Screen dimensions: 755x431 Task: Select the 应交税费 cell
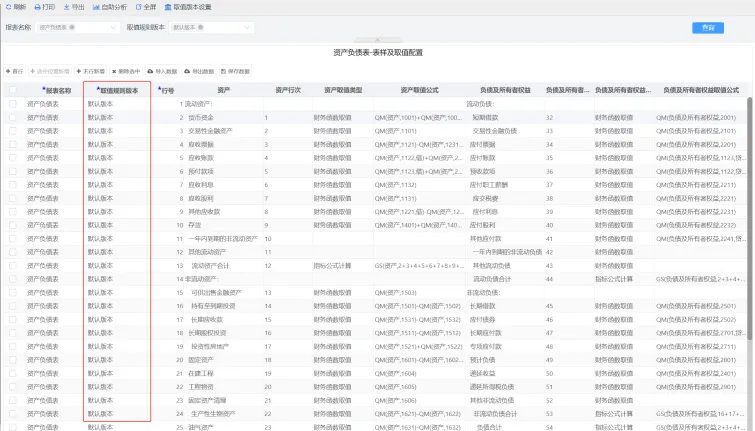point(485,198)
